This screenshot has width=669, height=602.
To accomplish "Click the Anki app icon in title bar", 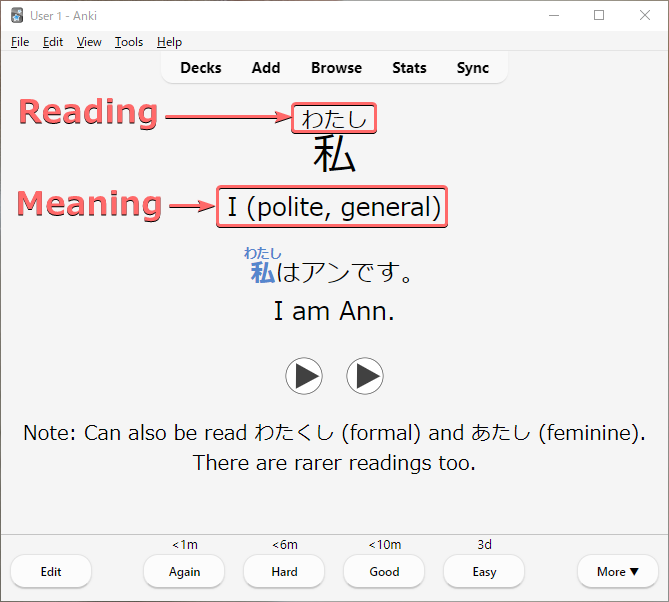I will pos(17,16).
